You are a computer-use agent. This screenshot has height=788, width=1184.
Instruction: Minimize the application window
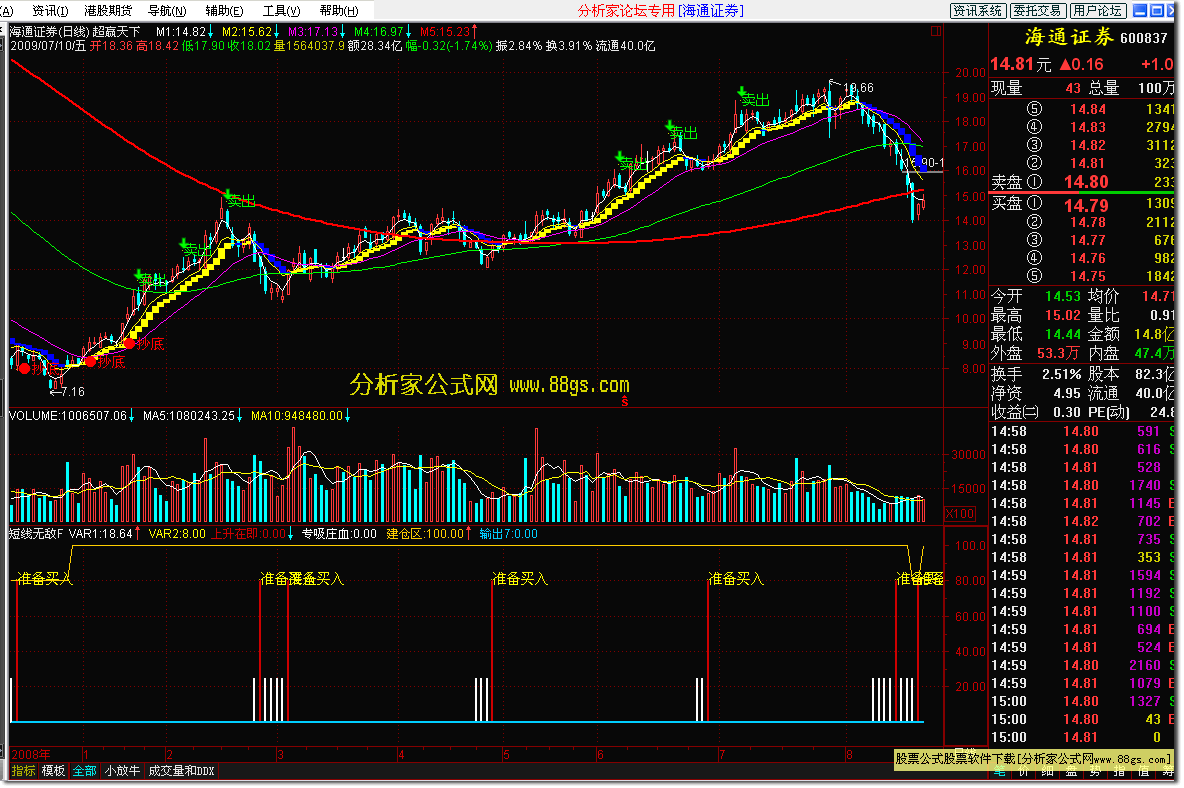pyautogui.click(x=1140, y=10)
